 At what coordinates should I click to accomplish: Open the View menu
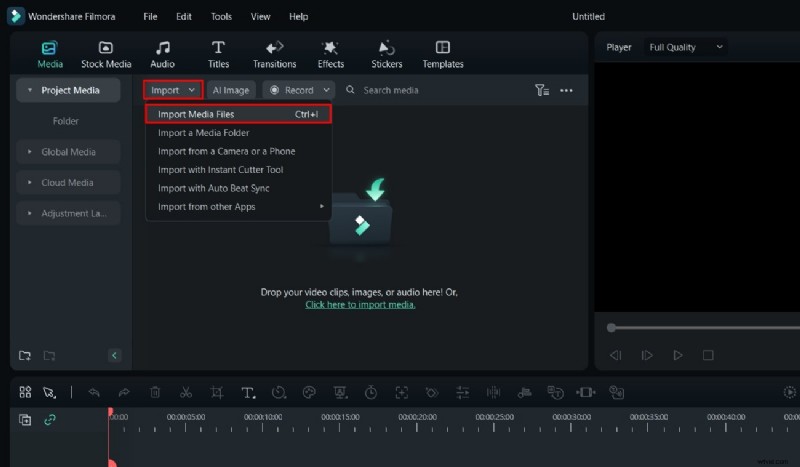coord(260,16)
